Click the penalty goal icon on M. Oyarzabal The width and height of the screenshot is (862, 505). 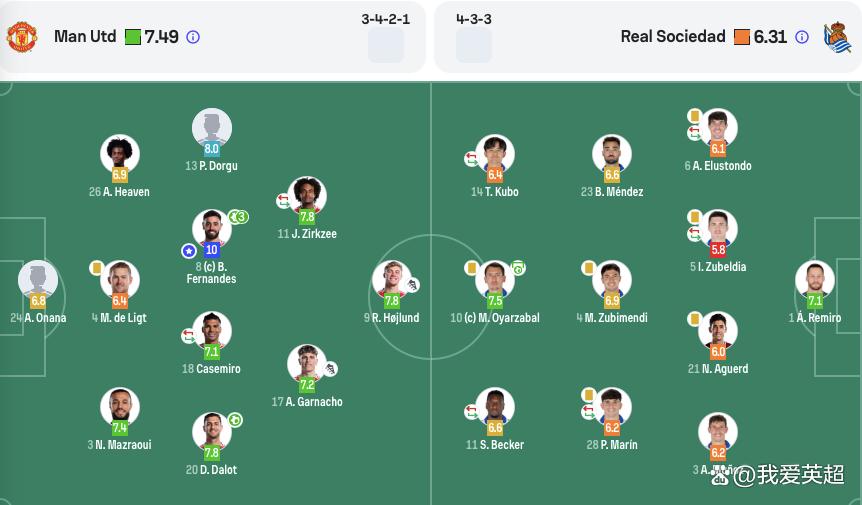518,268
